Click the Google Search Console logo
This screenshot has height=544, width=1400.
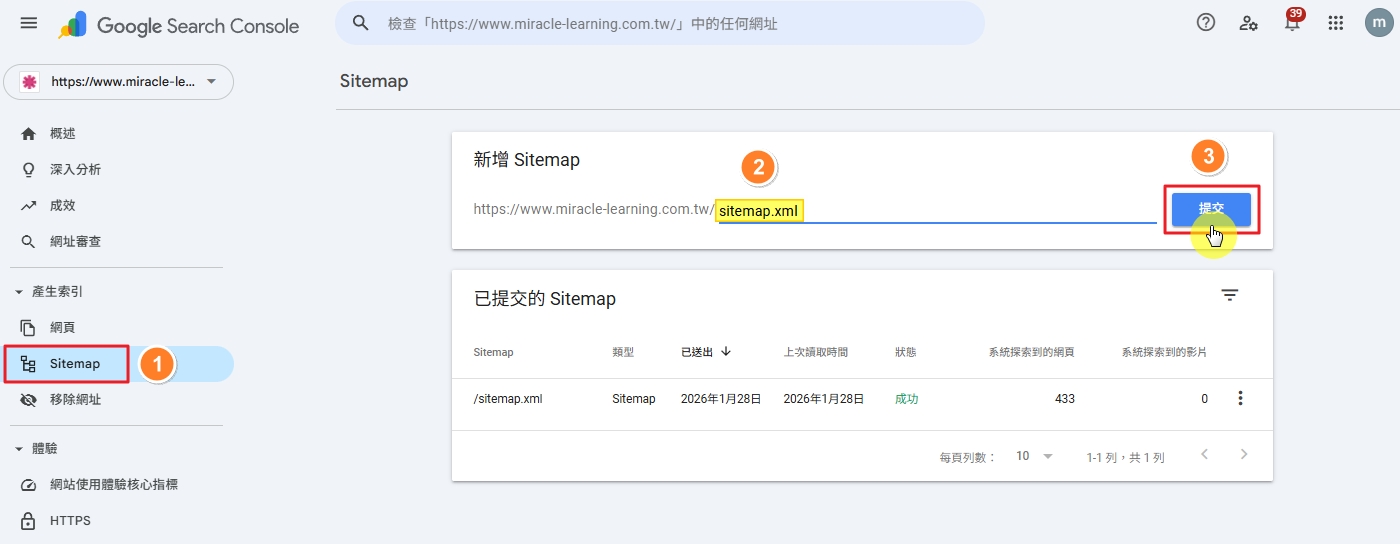[x=178, y=25]
